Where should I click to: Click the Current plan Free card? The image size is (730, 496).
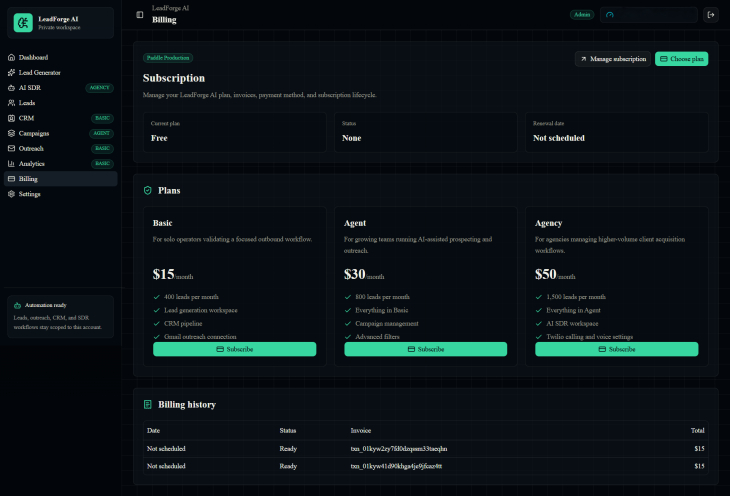(x=235, y=132)
